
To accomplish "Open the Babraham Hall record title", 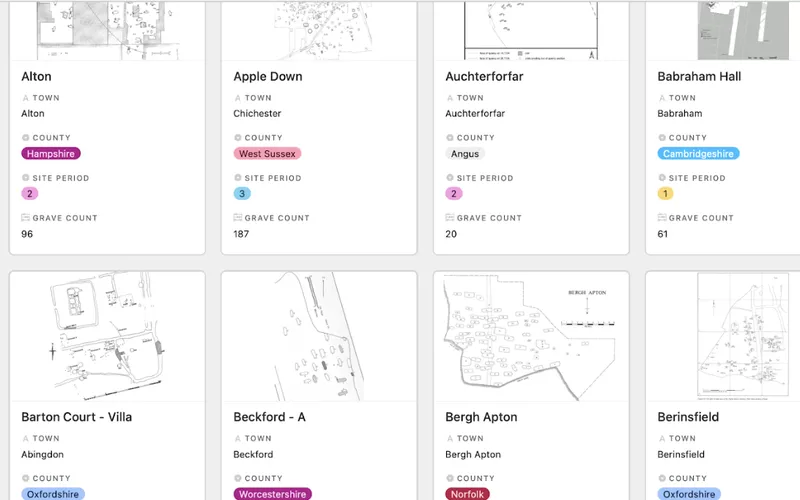I will pyautogui.click(x=699, y=76).
